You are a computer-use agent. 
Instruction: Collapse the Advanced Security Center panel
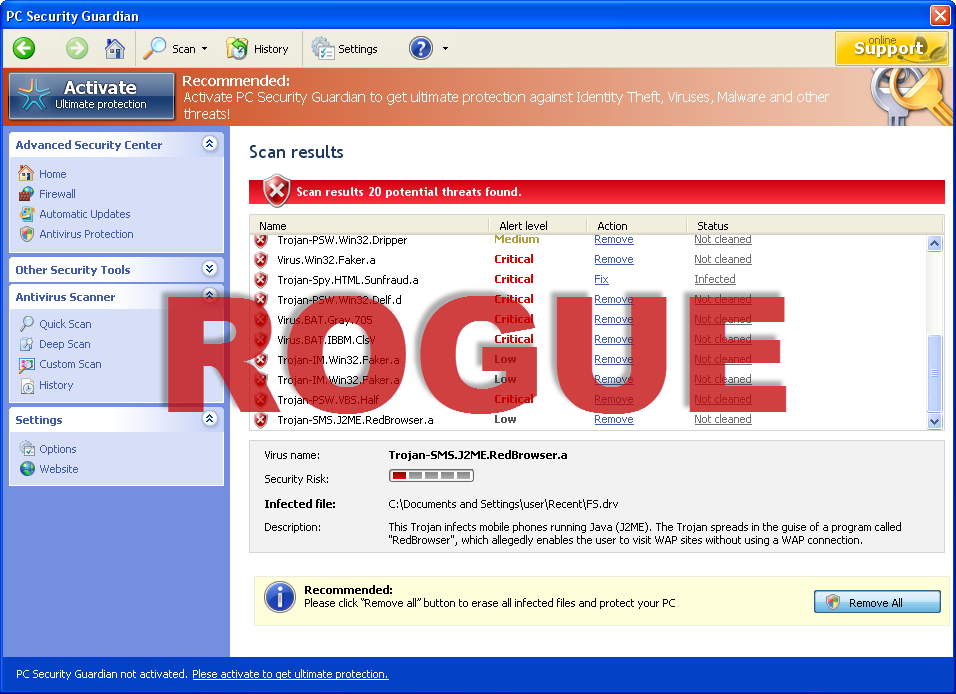210,144
